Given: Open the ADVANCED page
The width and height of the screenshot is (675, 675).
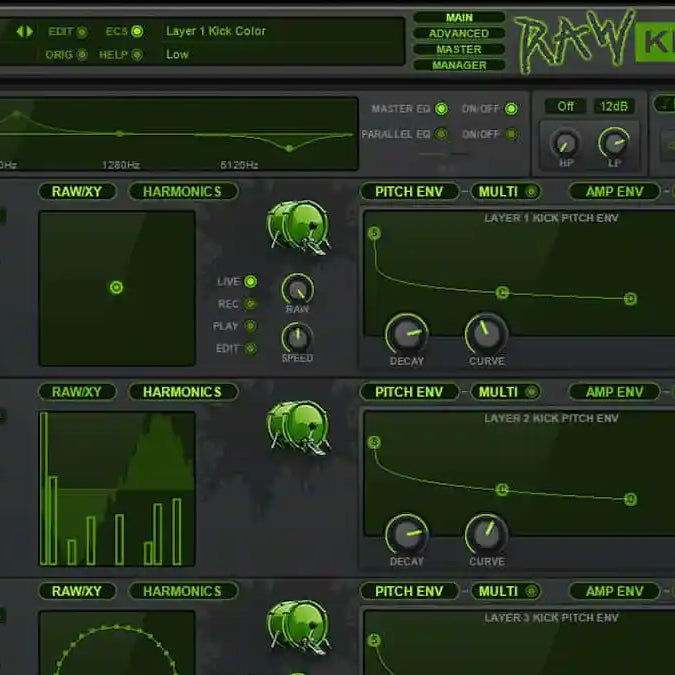Looking at the screenshot, I should [x=459, y=34].
